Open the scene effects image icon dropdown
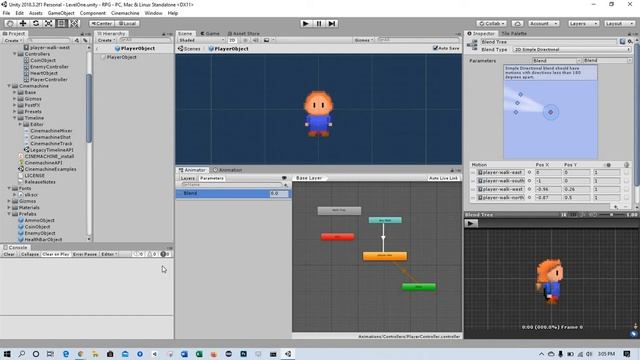The height and width of the screenshot is (360, 640). [x=268, y=40]
